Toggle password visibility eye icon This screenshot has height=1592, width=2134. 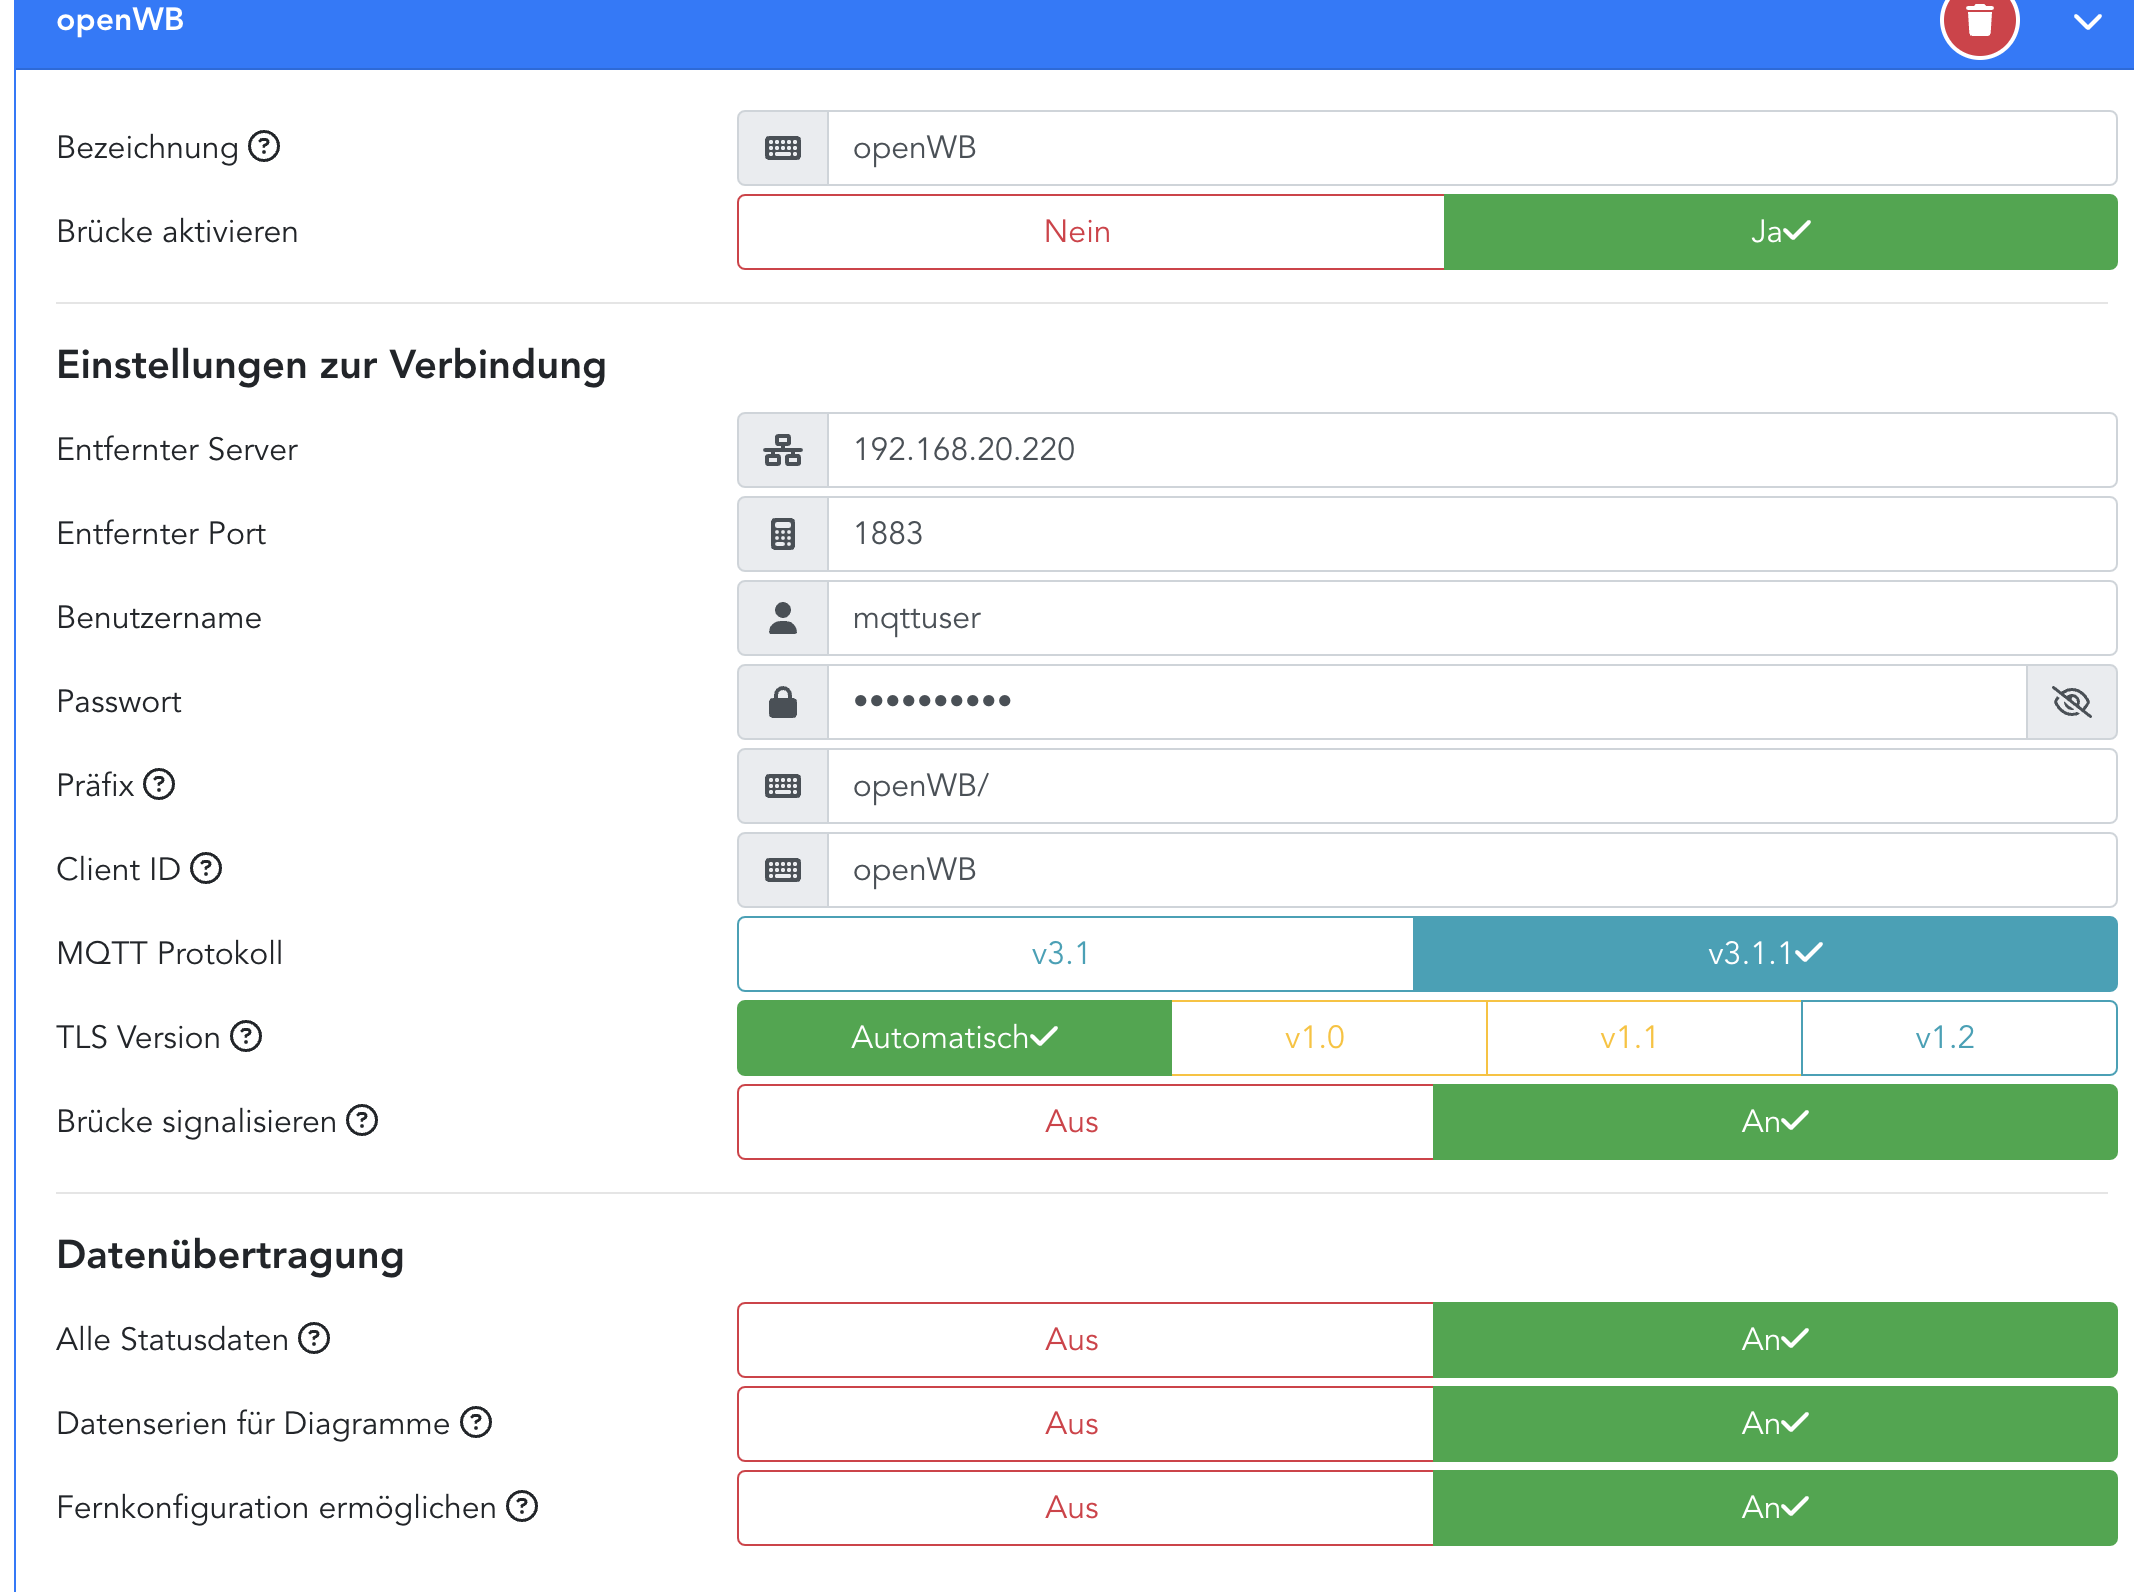point(2071,702)
